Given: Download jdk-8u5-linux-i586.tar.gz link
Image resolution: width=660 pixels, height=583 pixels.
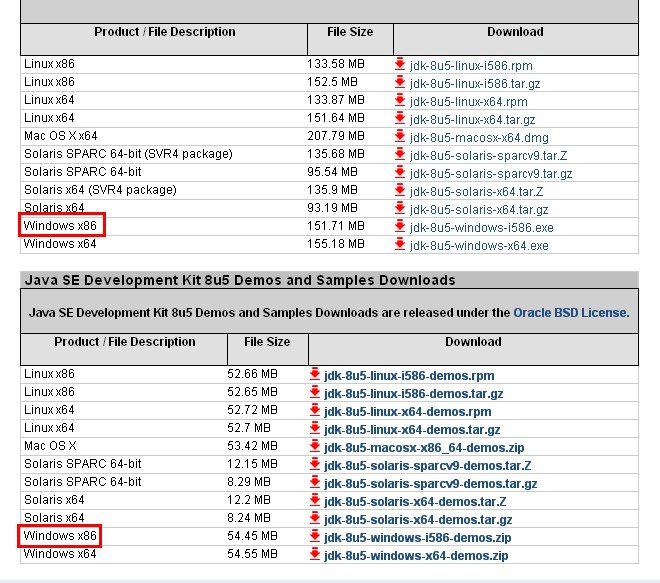Looking at the screenshot, I should tap(475, 84).
